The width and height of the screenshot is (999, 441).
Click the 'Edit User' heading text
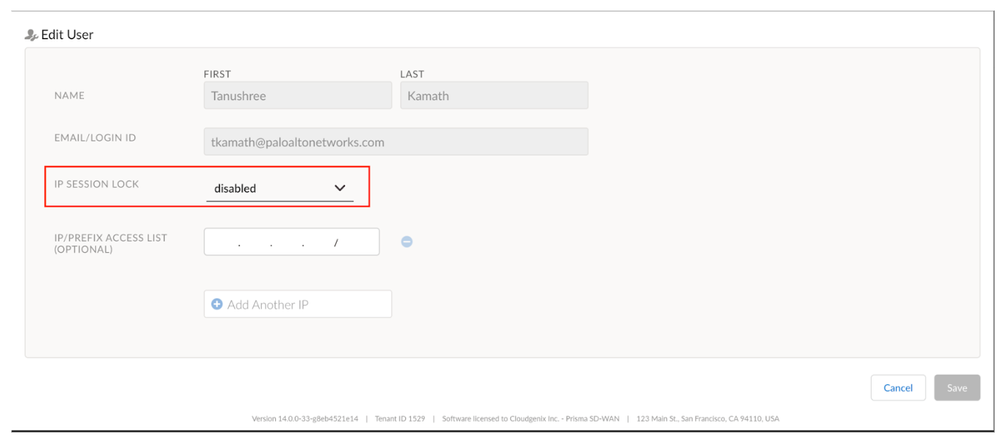coord(67,35)
